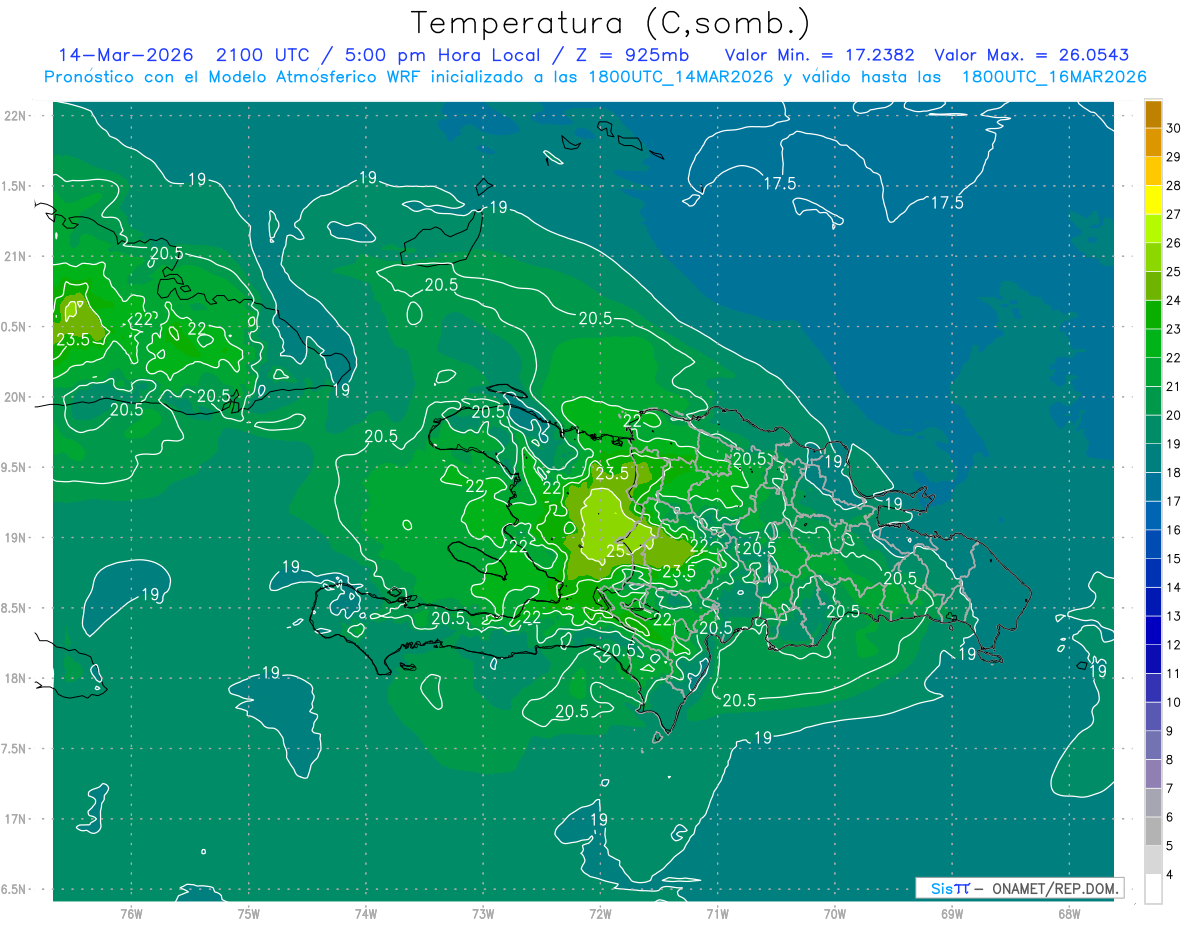This screenshot has height=927, width=1200.
Task: Click the "16" label on the color scale
Action: (1174, 530)
